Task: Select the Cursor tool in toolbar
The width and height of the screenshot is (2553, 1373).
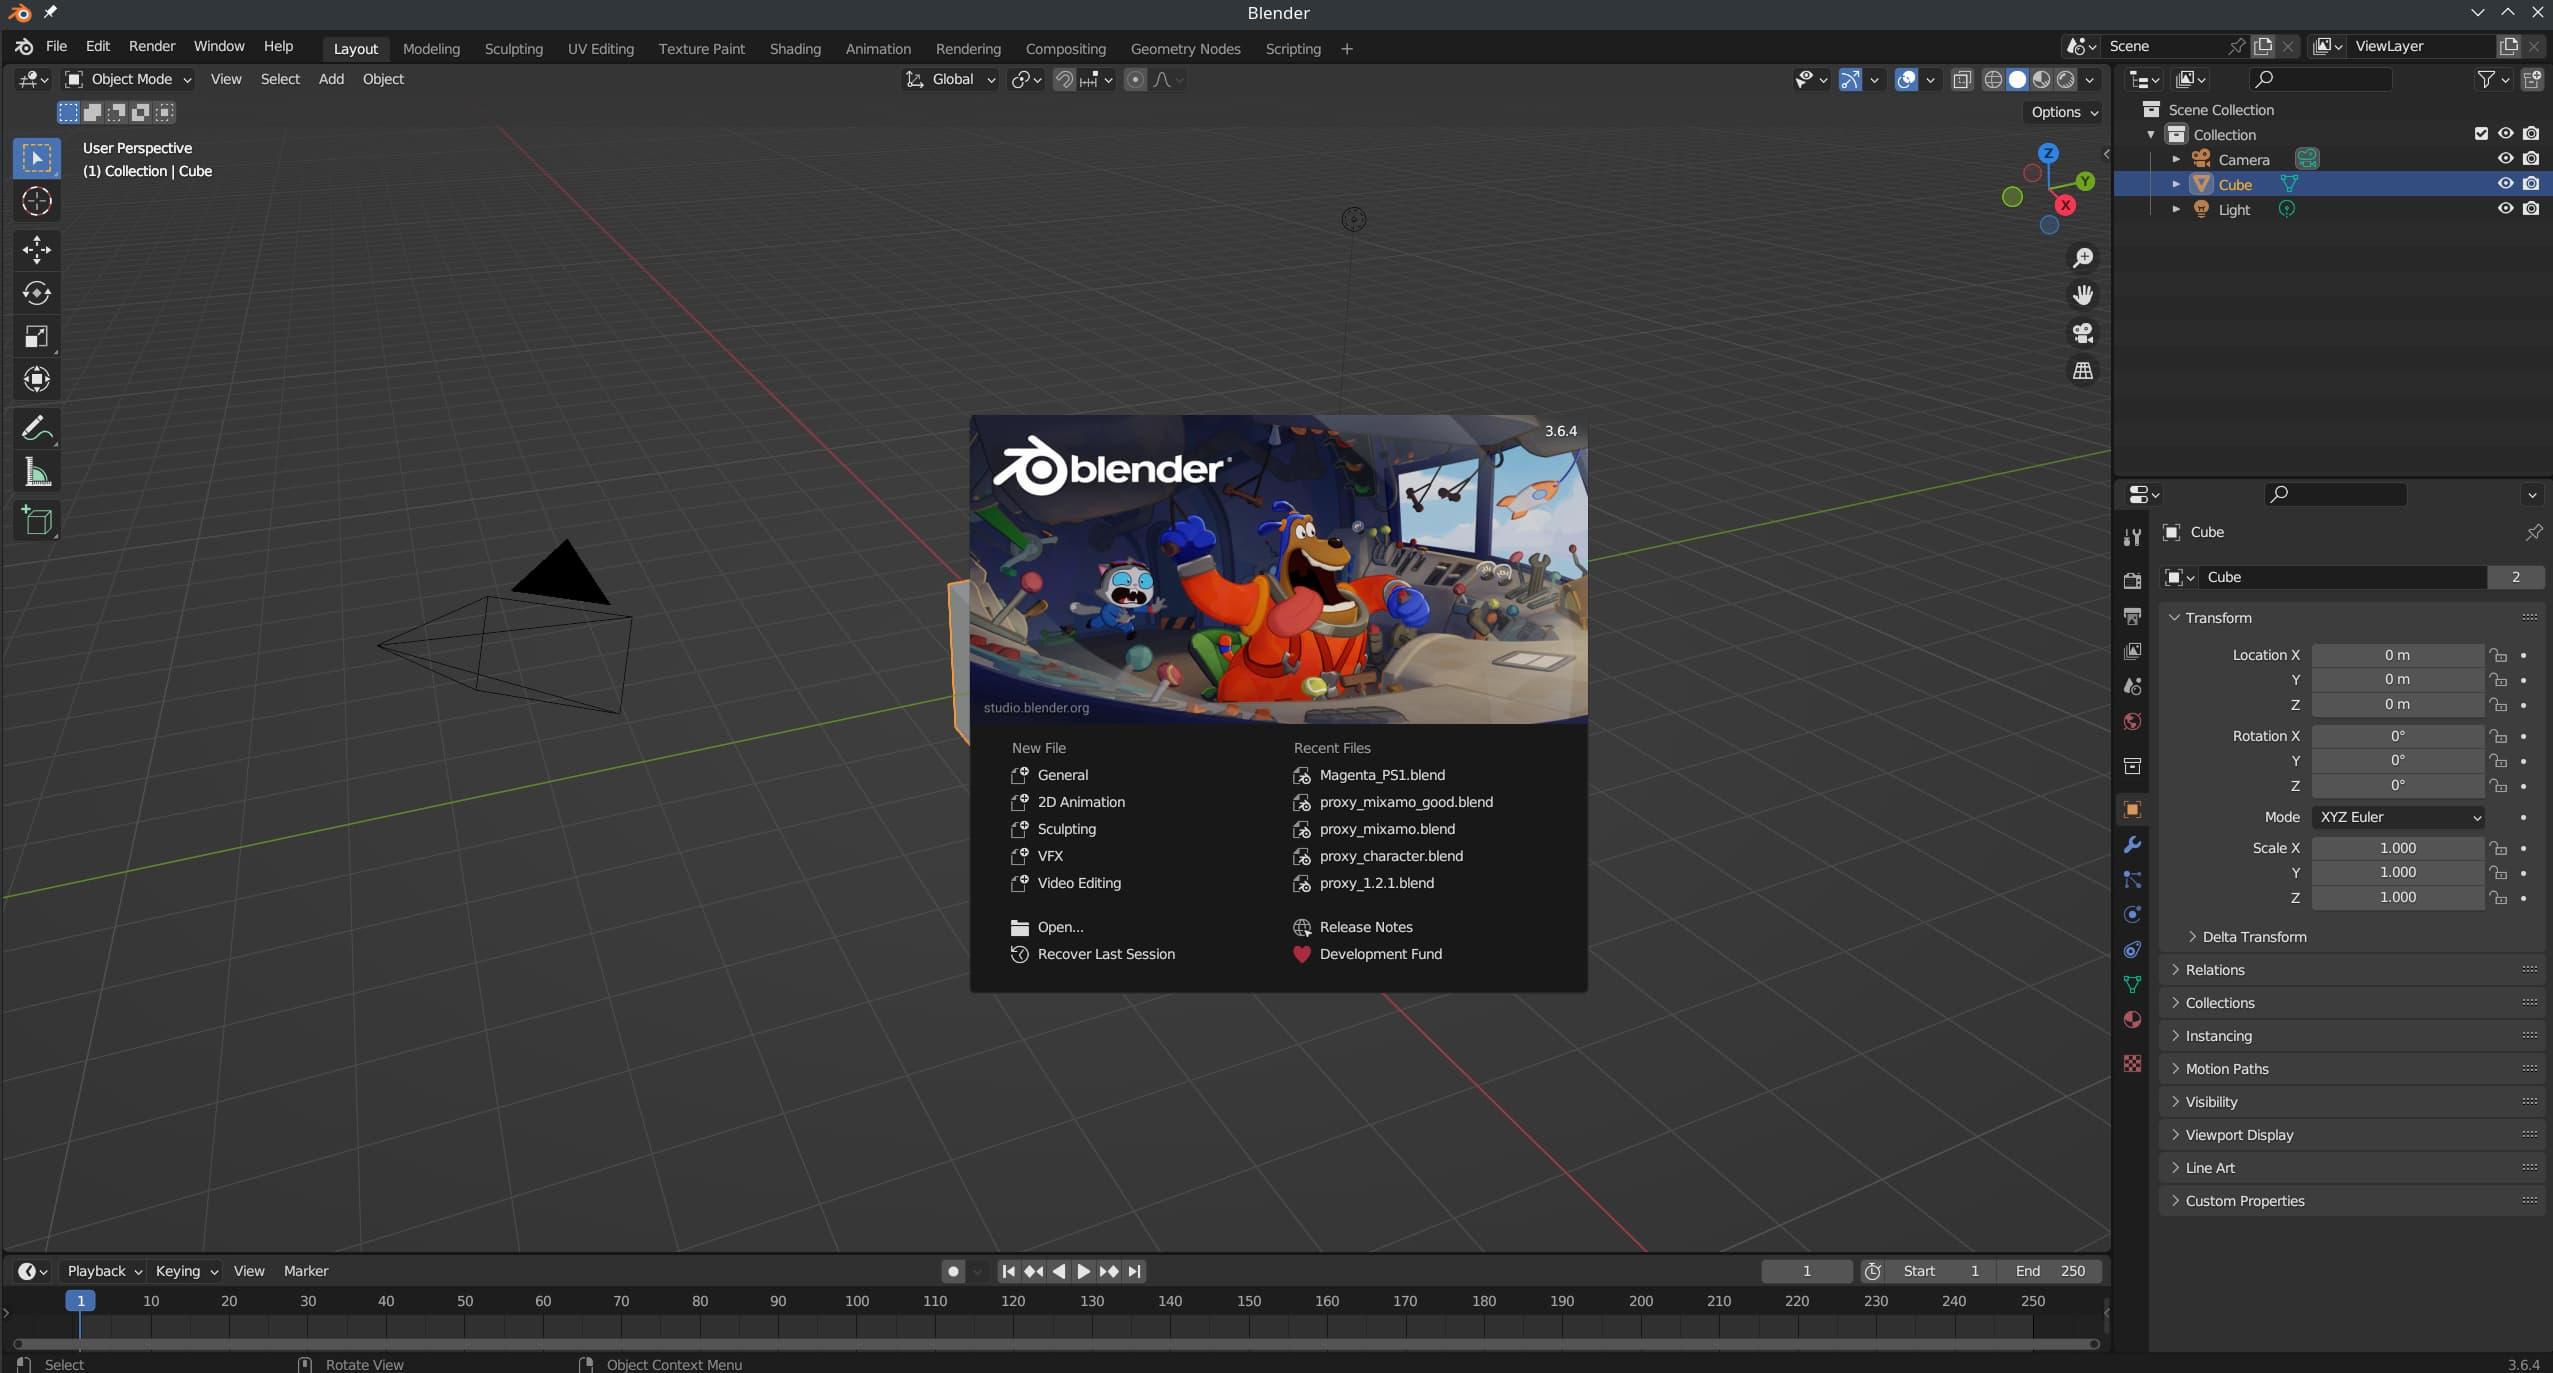Action: click(37, 202)
